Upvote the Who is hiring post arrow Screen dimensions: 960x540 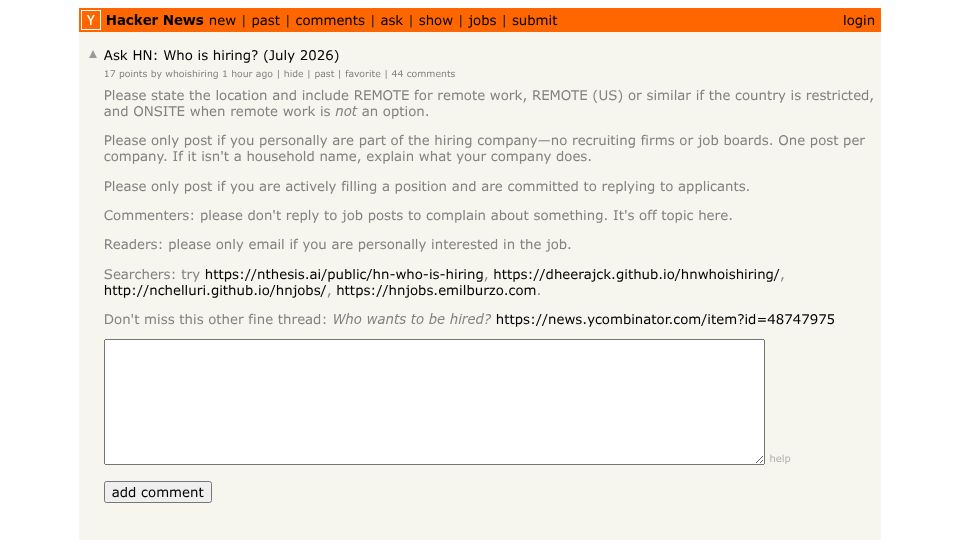[x=93, y=54]
